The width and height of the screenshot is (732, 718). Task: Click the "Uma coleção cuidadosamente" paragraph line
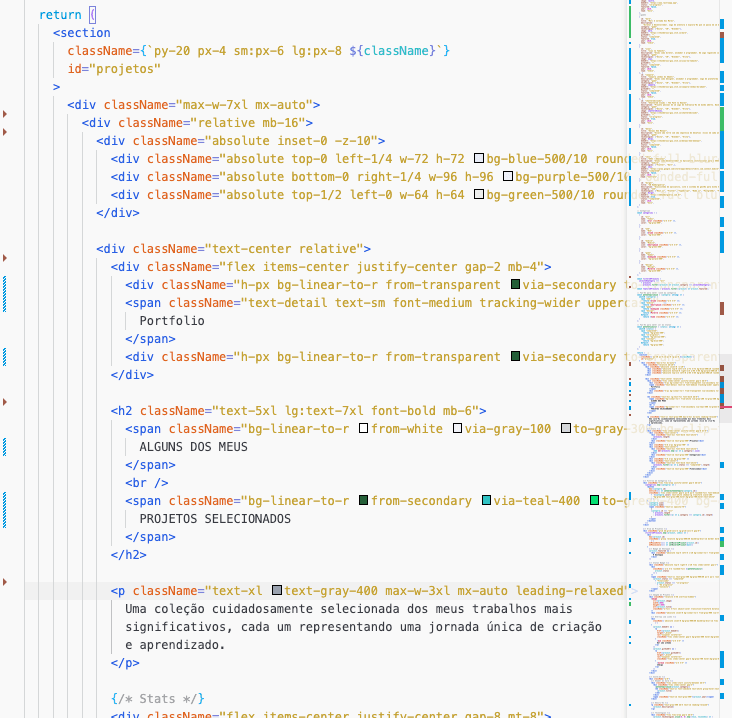pyautogui.click(x=348, y=609)
